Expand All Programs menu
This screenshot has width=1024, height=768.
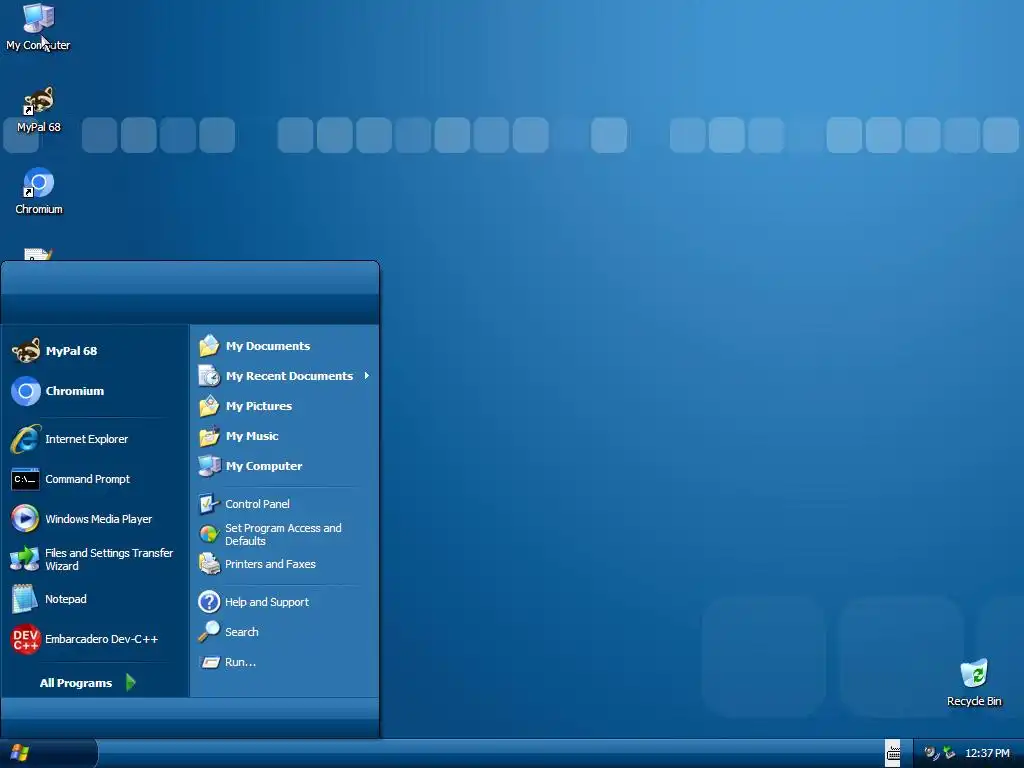coord(88,682)
